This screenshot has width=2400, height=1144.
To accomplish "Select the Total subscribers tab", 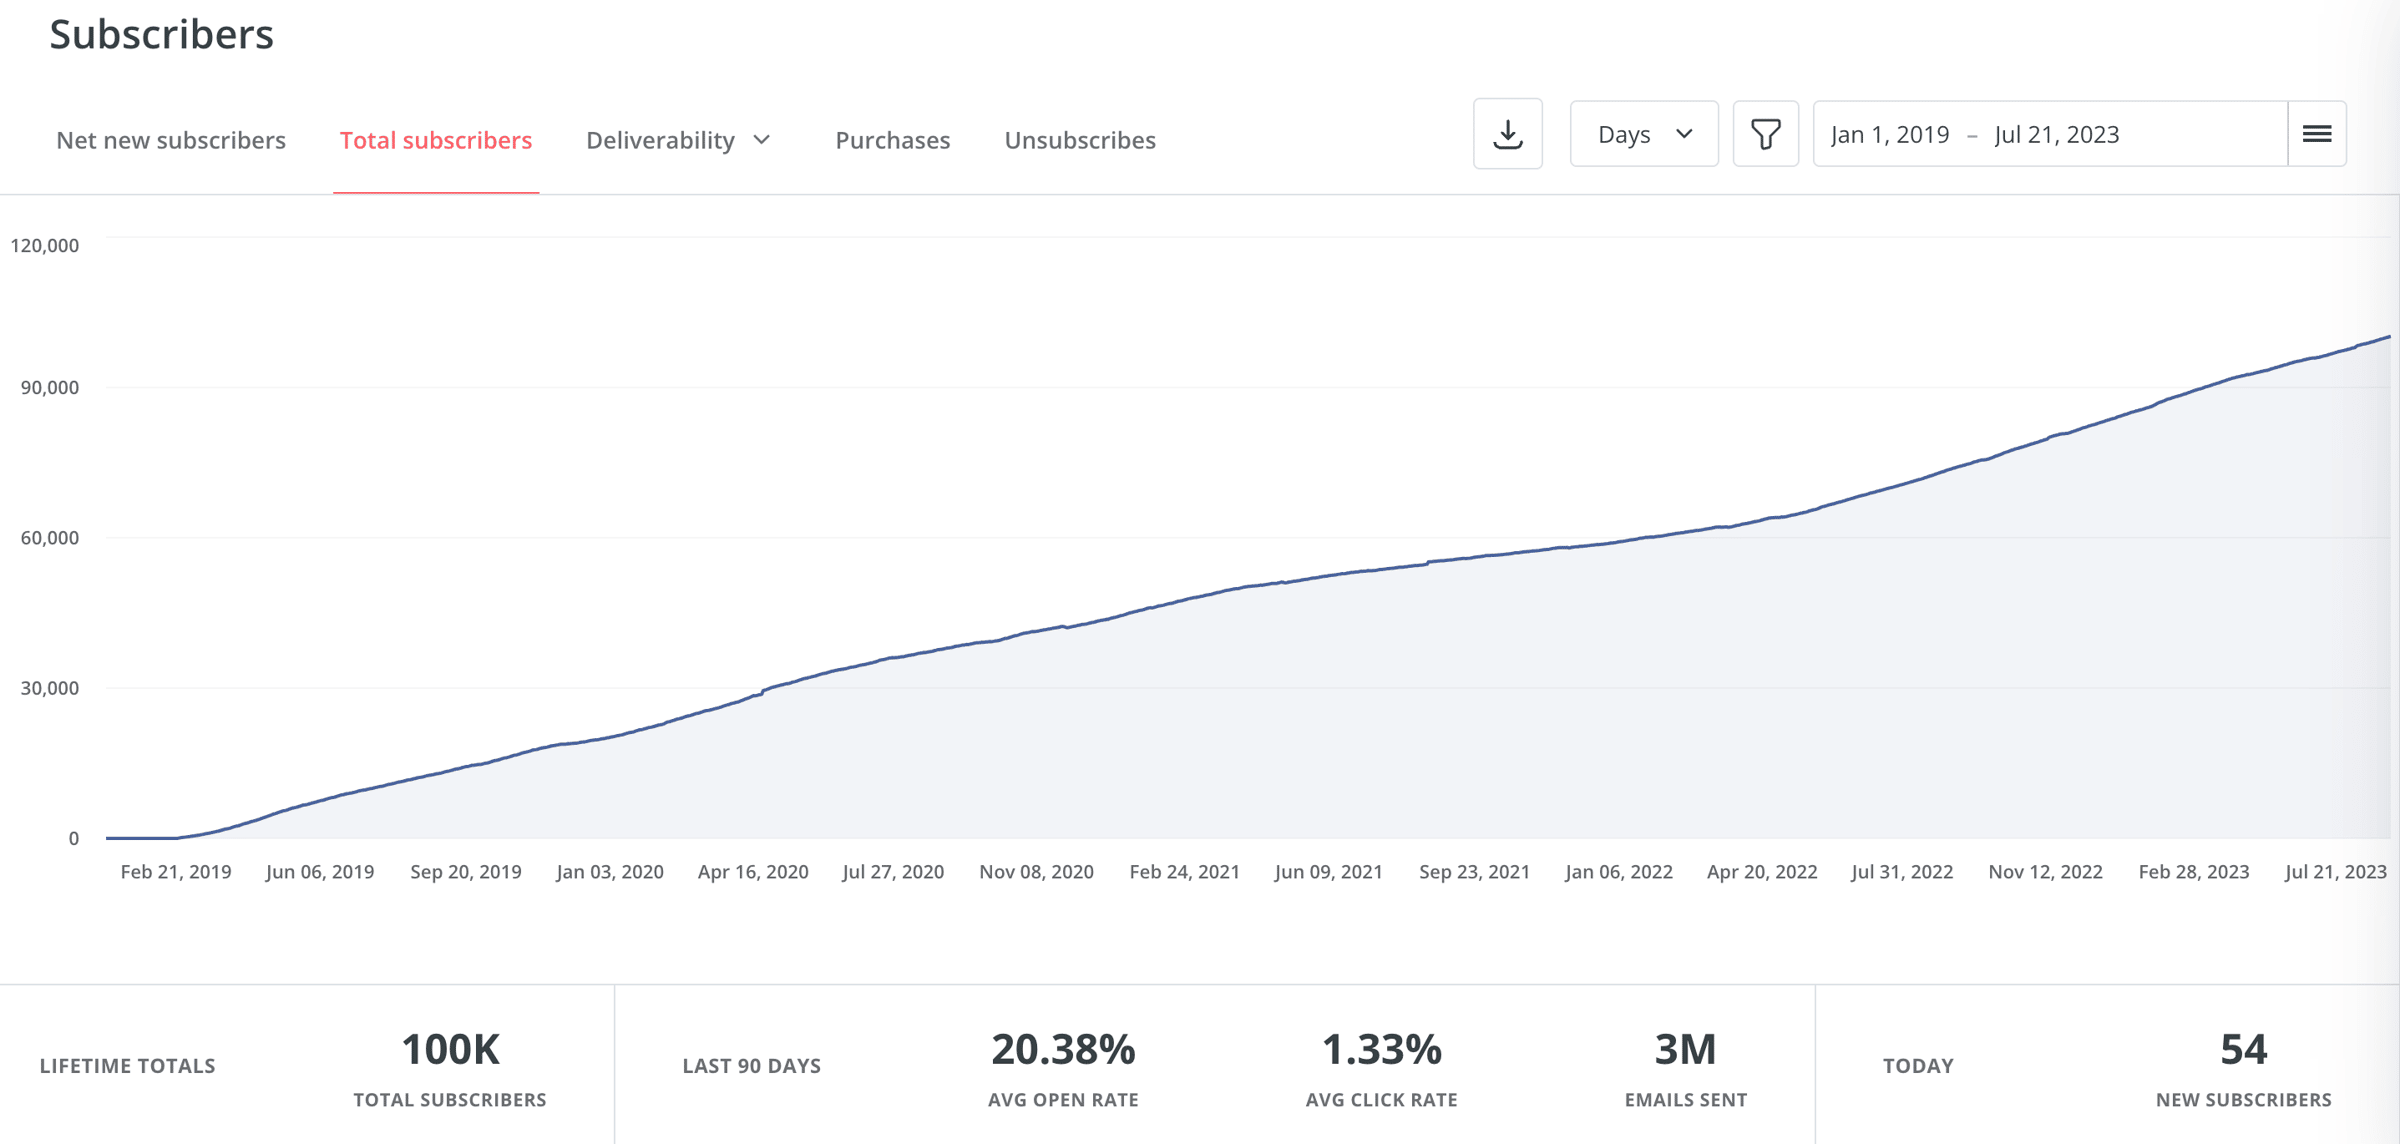I will click(x=436, y=140).
